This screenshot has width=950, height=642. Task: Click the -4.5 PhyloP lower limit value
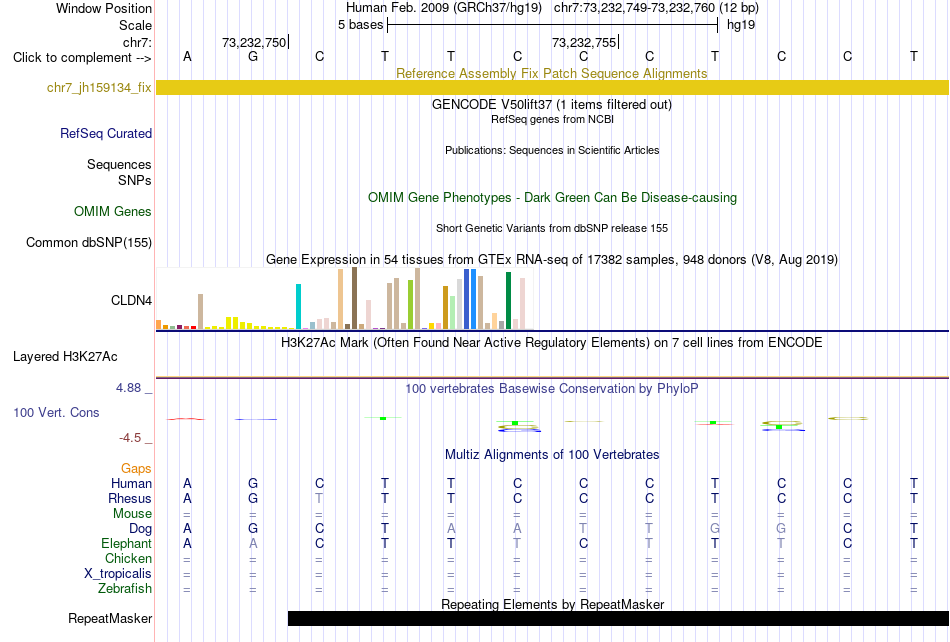130,438
